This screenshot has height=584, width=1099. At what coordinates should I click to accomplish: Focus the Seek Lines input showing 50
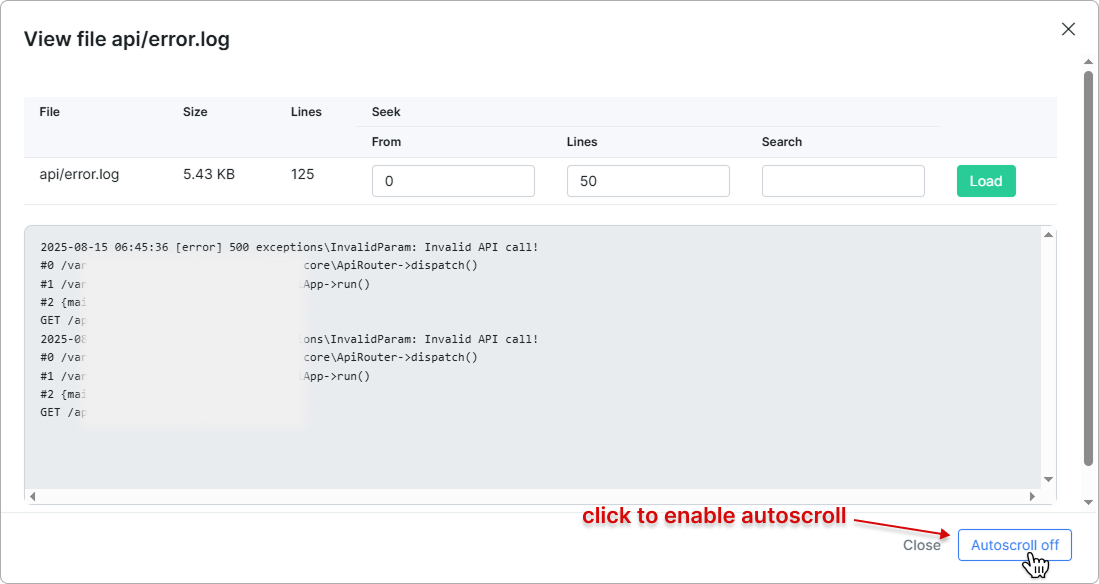click(648, 181)
